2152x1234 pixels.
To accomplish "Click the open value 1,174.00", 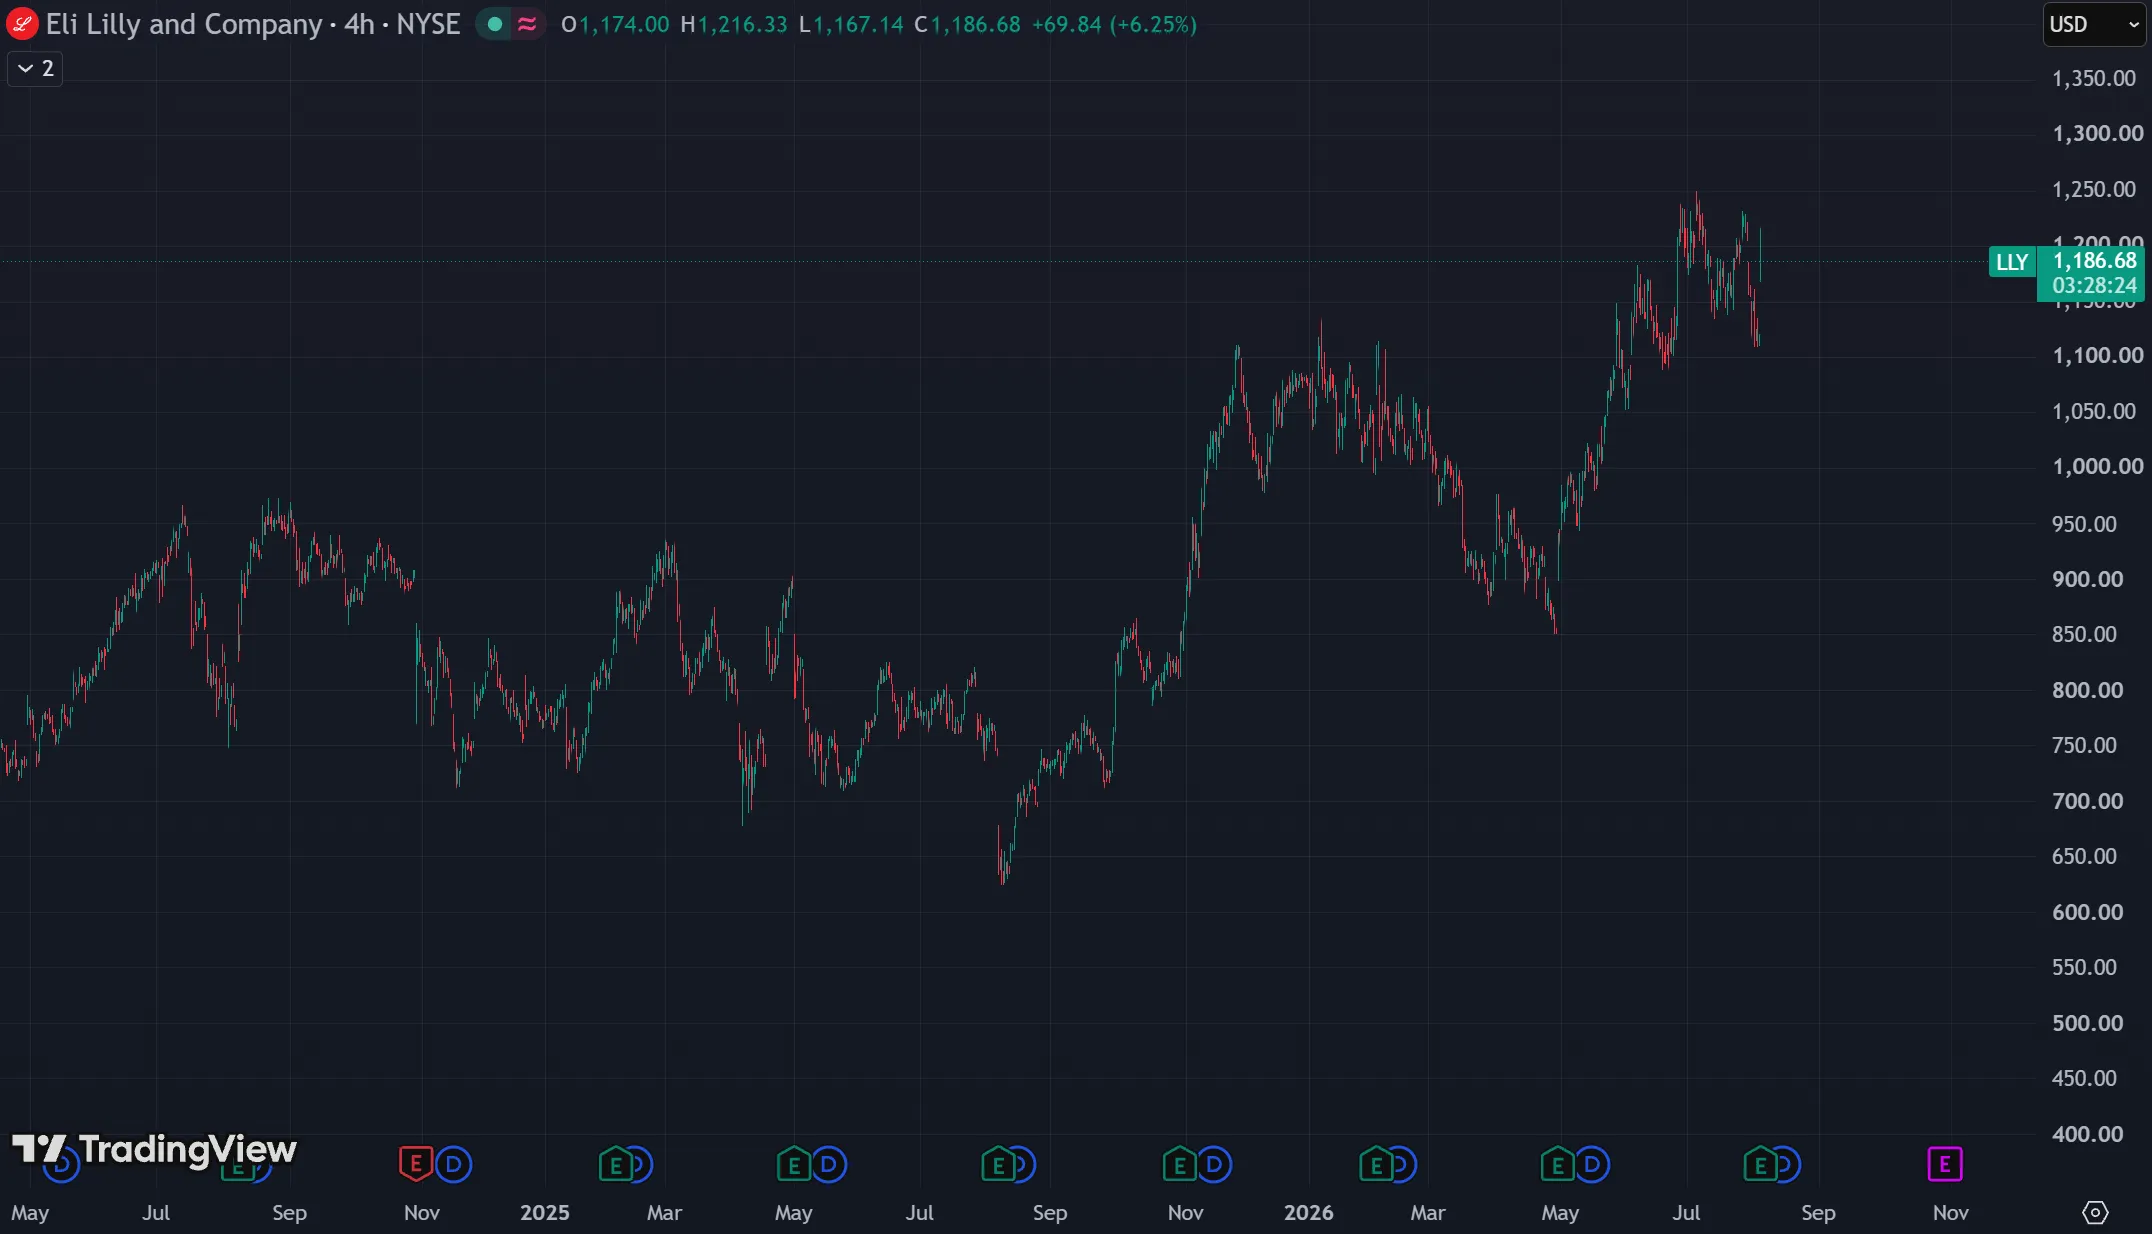I will pos(625,24).
